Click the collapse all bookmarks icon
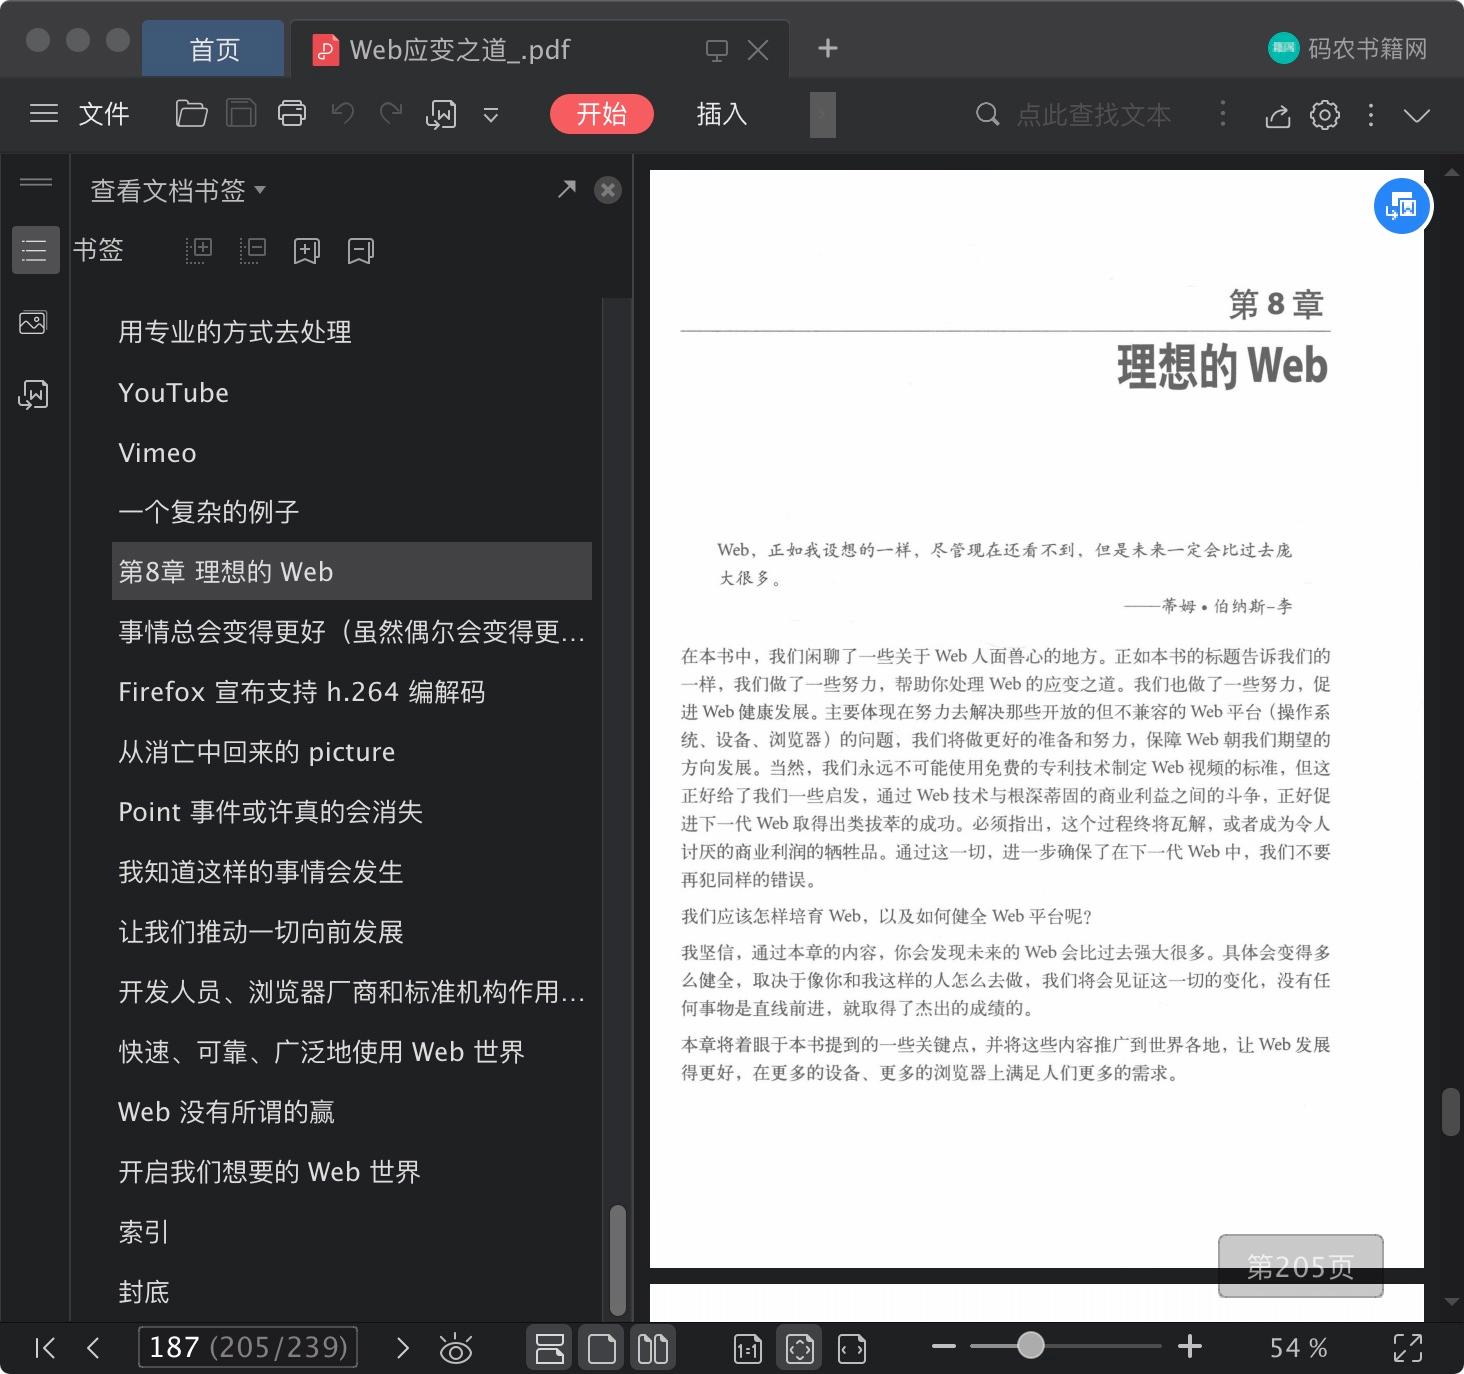 click(x=253, y=250)
